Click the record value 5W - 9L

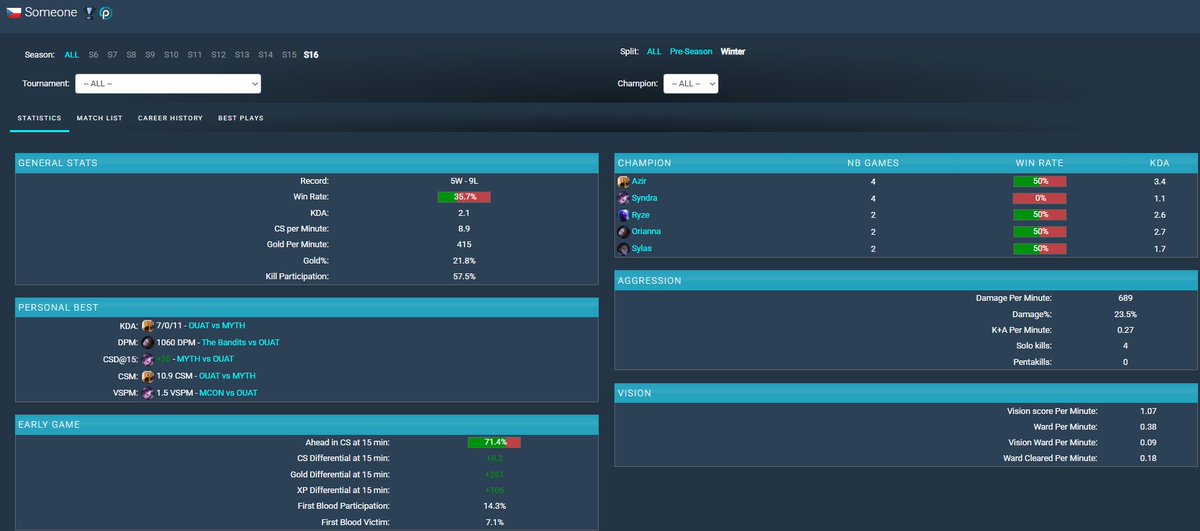point(464,181)
